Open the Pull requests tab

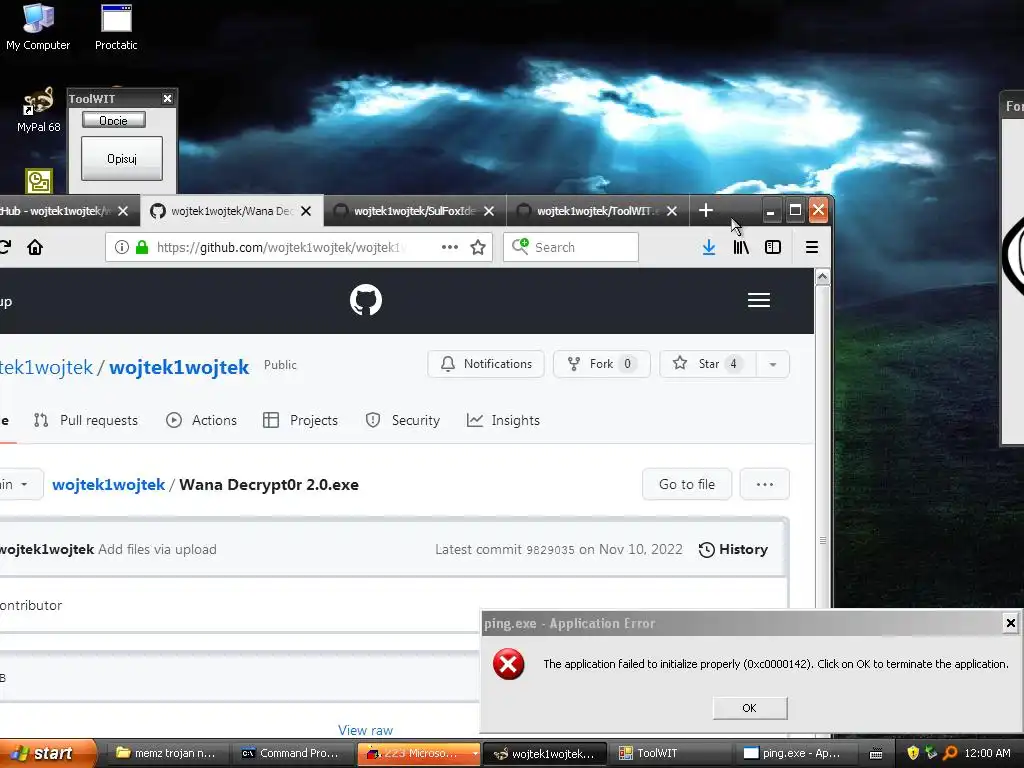tap(86, 421)
